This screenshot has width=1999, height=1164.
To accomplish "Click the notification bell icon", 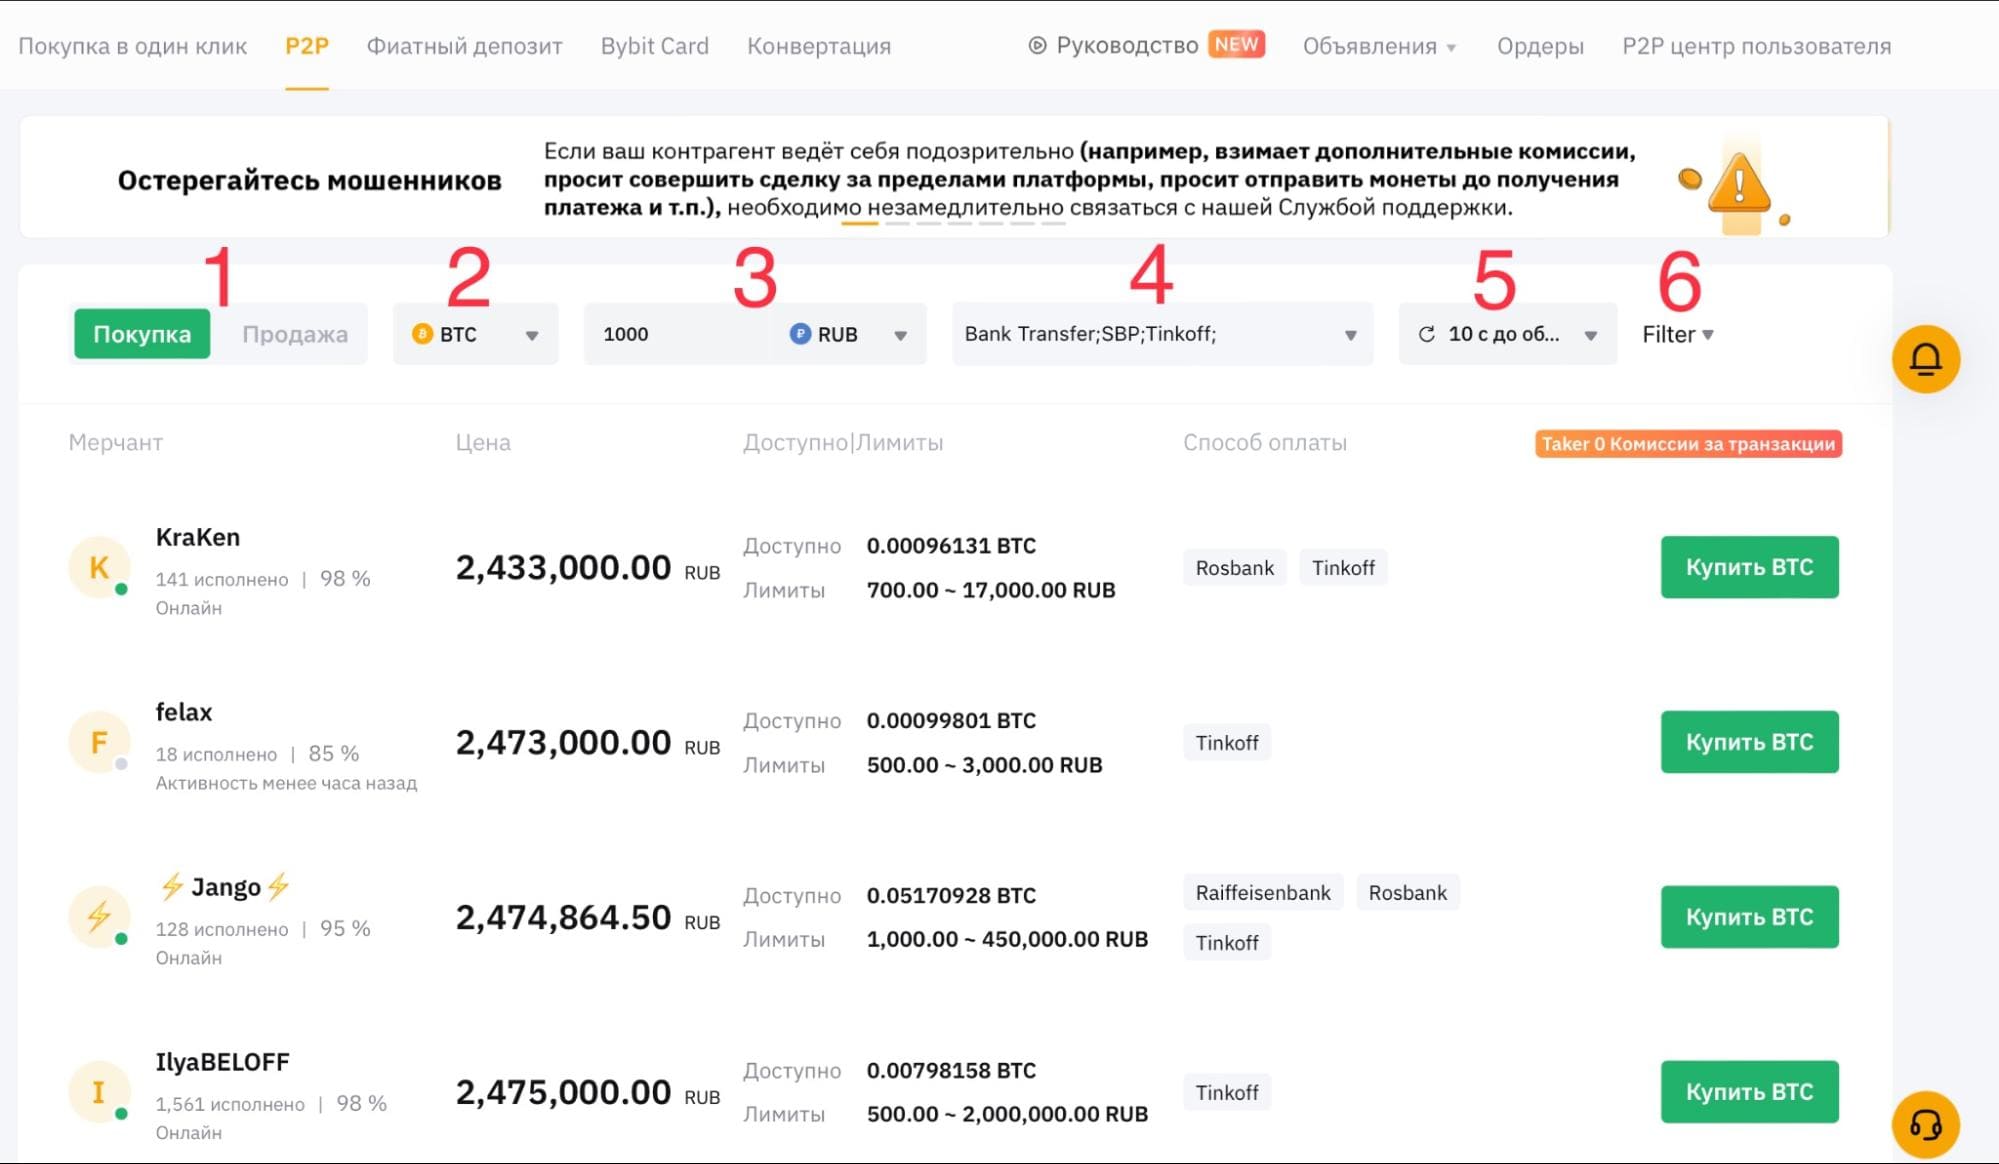I will pos(1925,359).
